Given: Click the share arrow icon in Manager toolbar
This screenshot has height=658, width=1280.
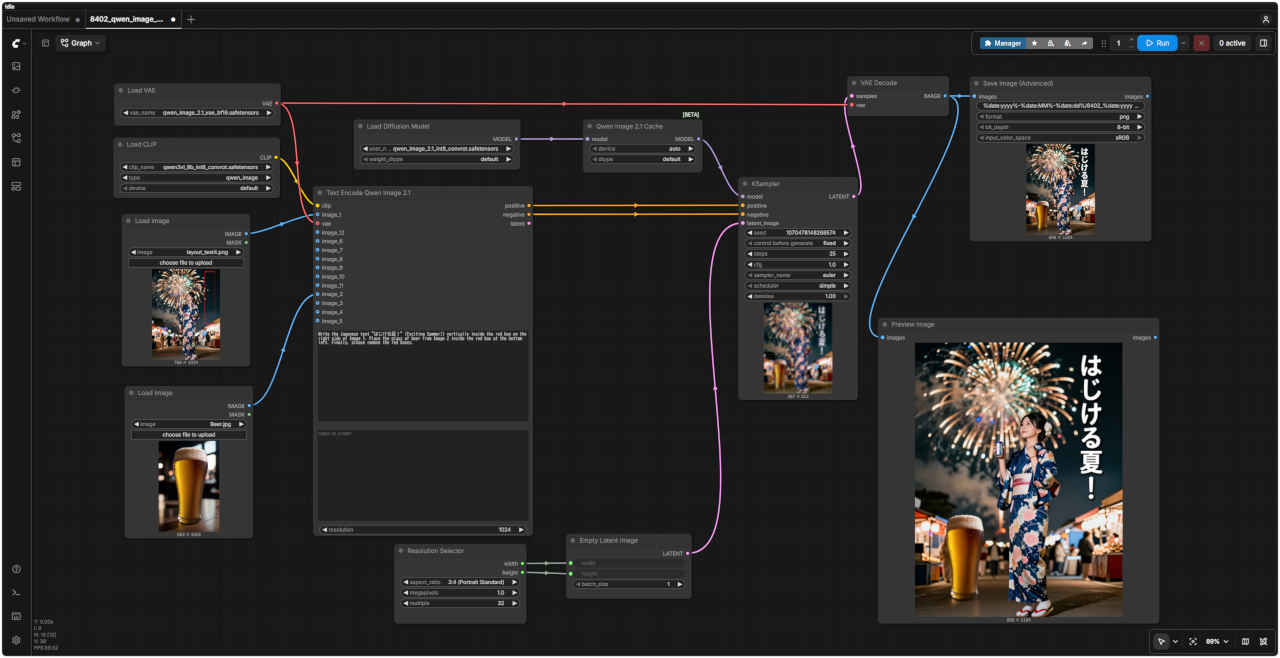Looking at the screenshot, I should tap(1085, 43).
